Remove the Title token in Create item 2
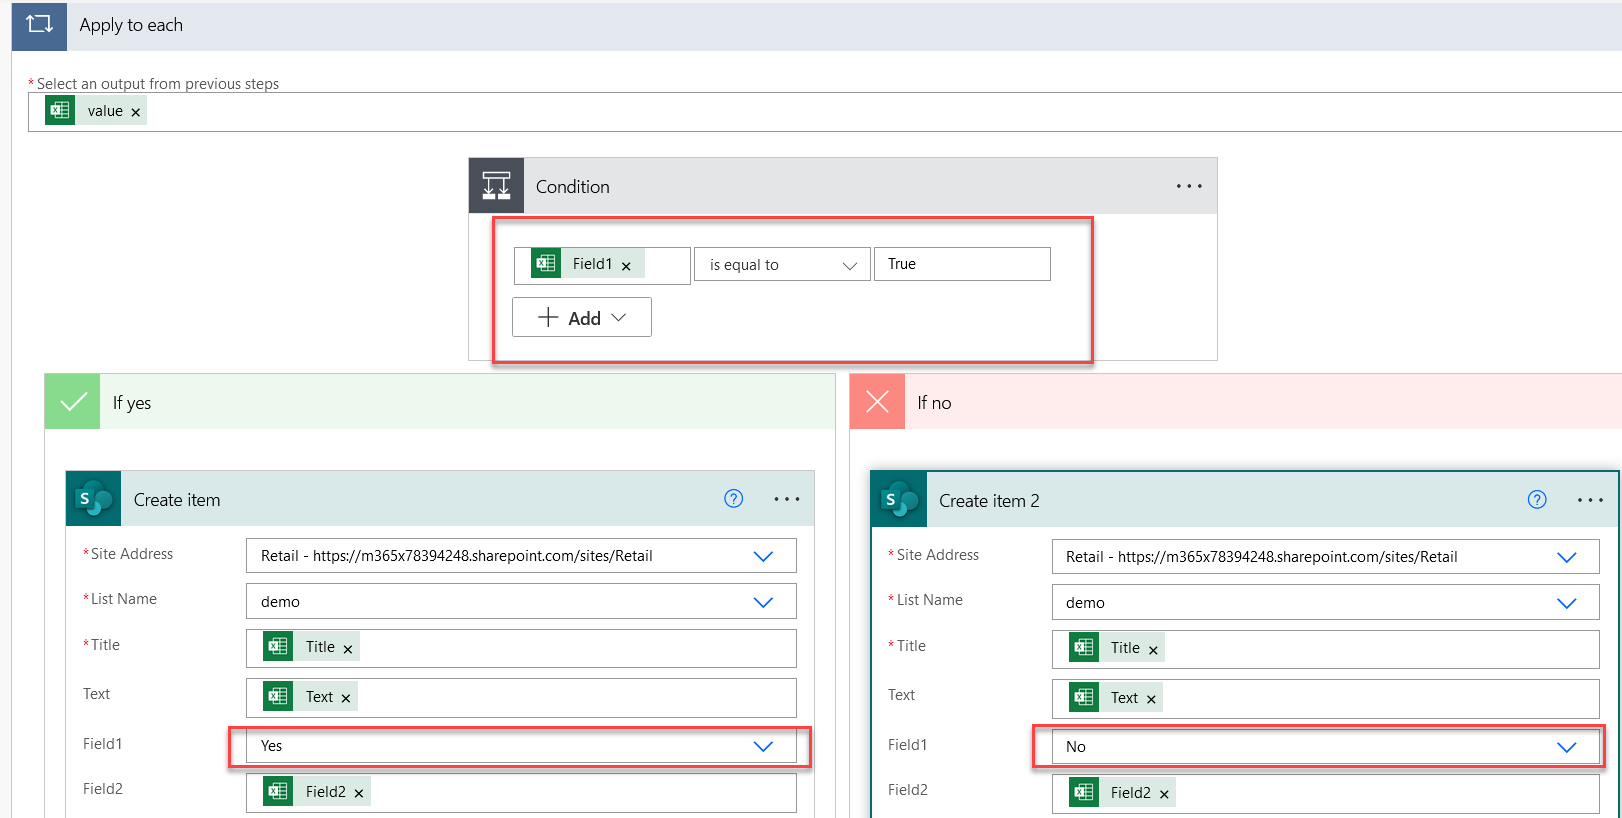Image resolution: width=1622 pixels, height=818 pixels. click(x=1153, y=650)
